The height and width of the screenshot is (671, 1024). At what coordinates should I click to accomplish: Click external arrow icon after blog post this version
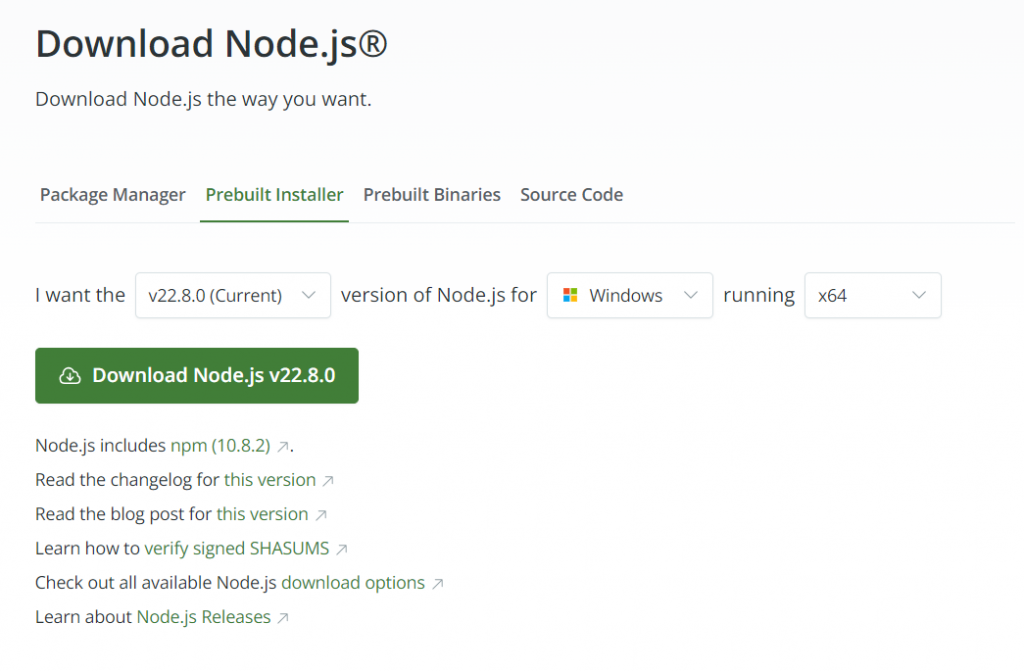pos(320,515)
